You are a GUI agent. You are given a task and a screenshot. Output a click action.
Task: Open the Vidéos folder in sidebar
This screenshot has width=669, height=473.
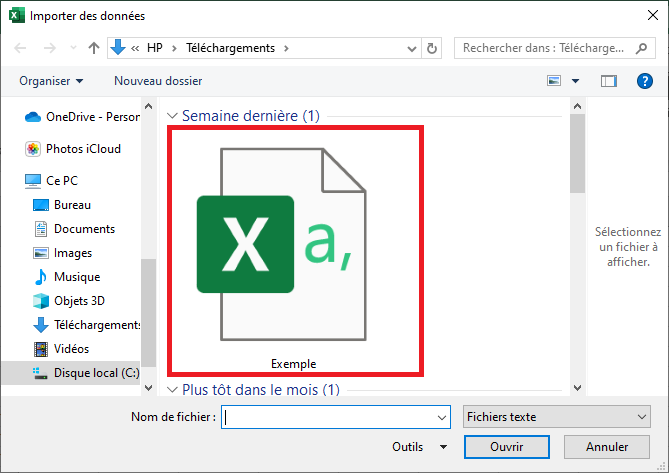61,349
